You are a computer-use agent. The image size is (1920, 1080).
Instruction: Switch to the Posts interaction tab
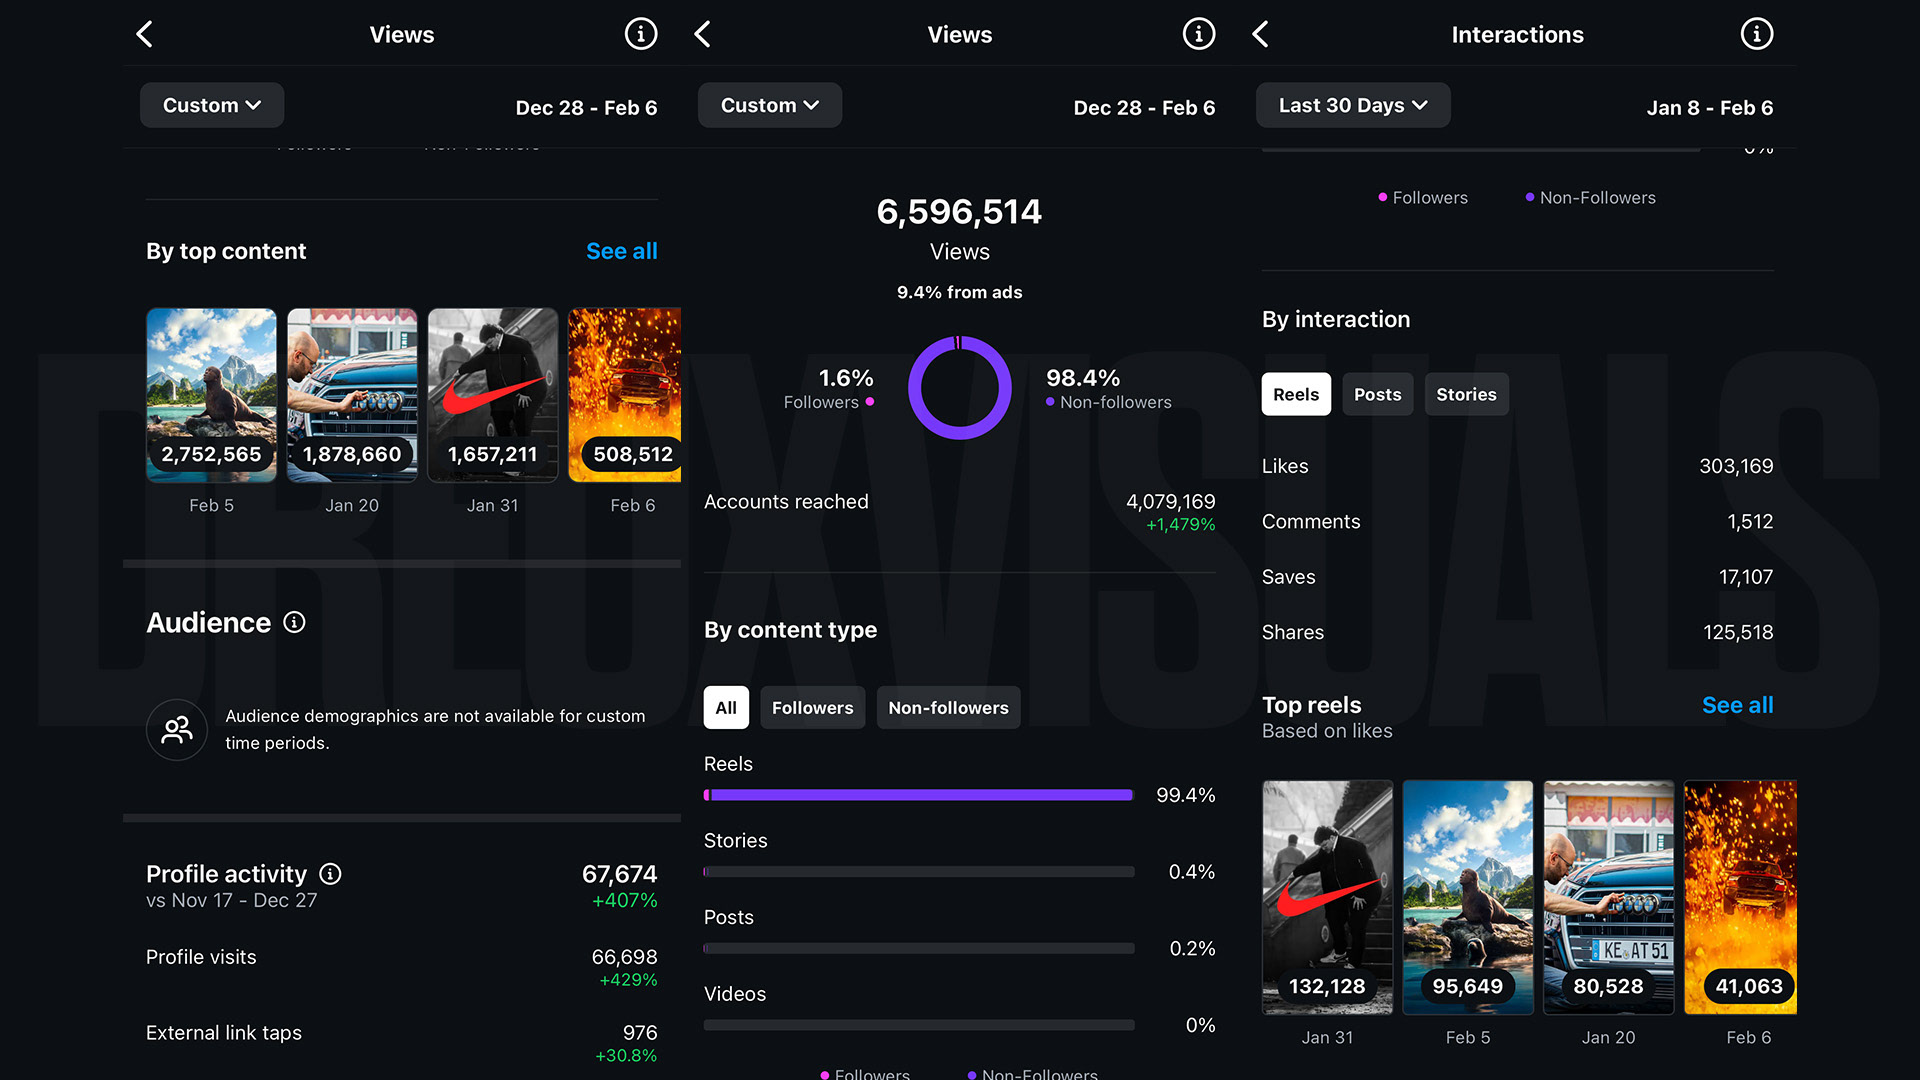(x=1377, y=394)
